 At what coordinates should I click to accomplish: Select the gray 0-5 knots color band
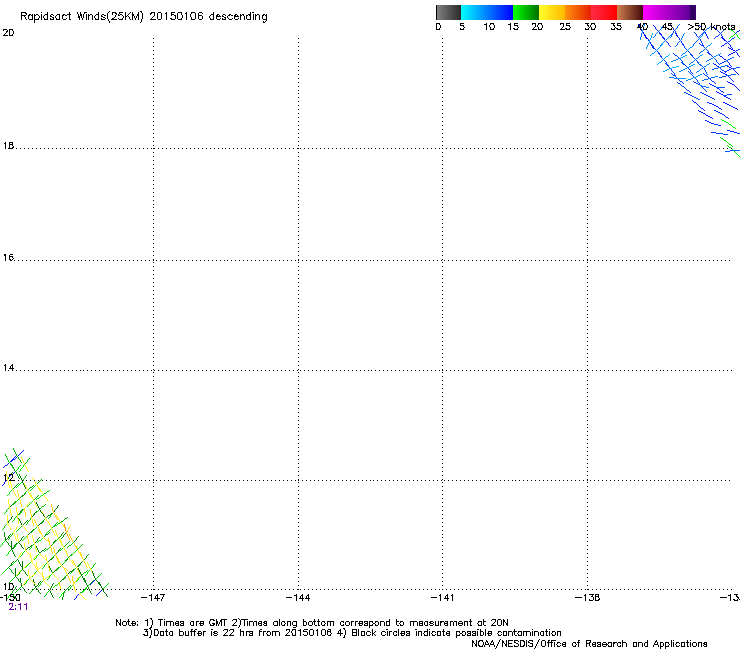(x=448, y=12)
